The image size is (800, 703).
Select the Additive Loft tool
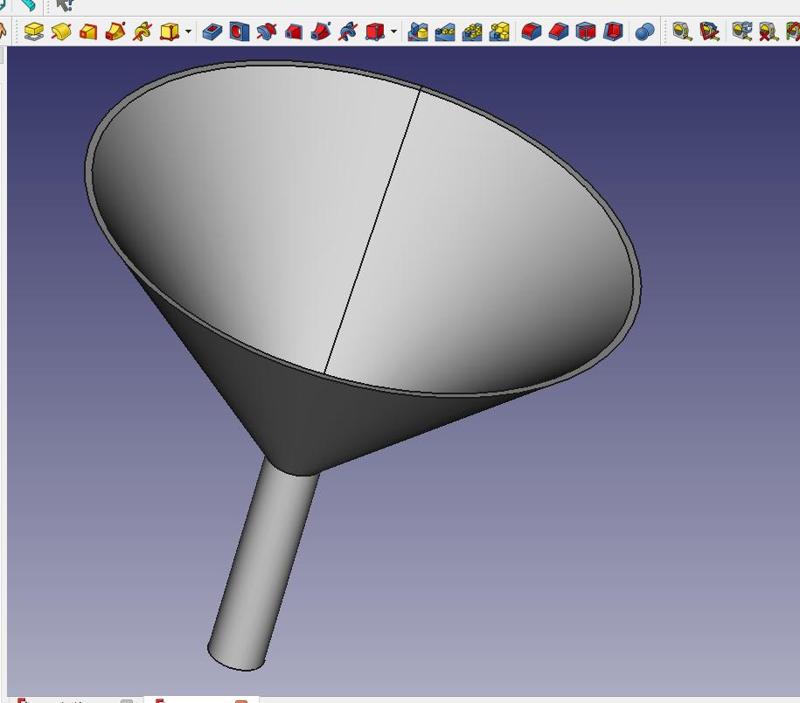point(88,32)
